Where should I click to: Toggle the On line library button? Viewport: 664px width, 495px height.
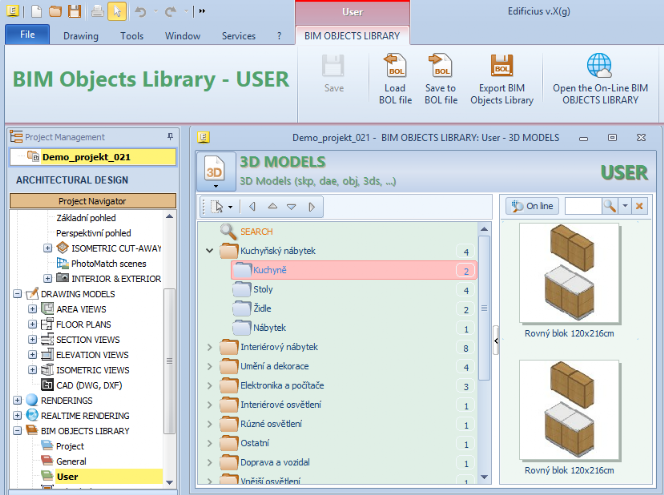click(532, 206)
